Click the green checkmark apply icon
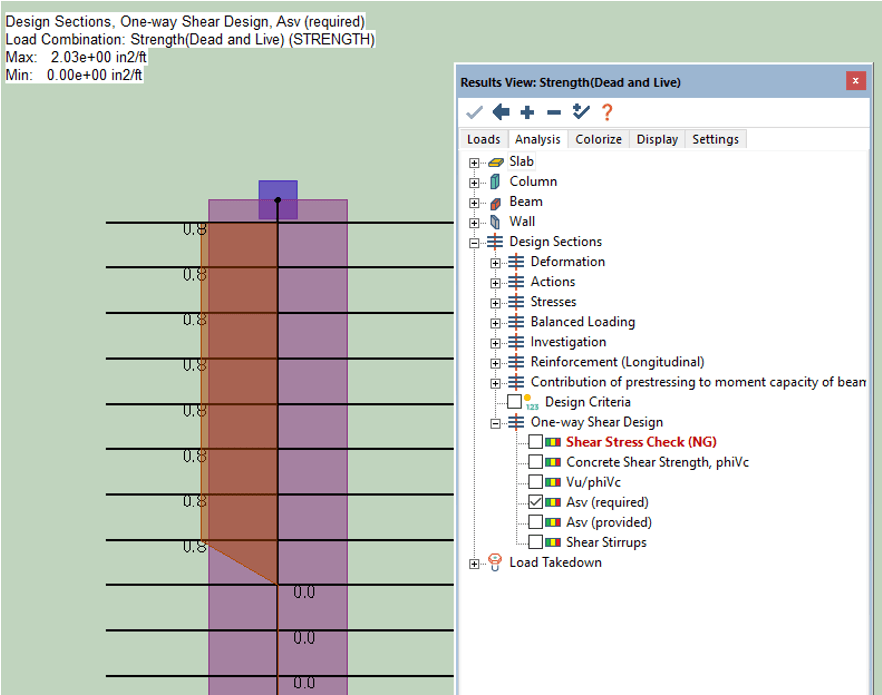The height and width of the screenshot is (695, 882). 474,112
